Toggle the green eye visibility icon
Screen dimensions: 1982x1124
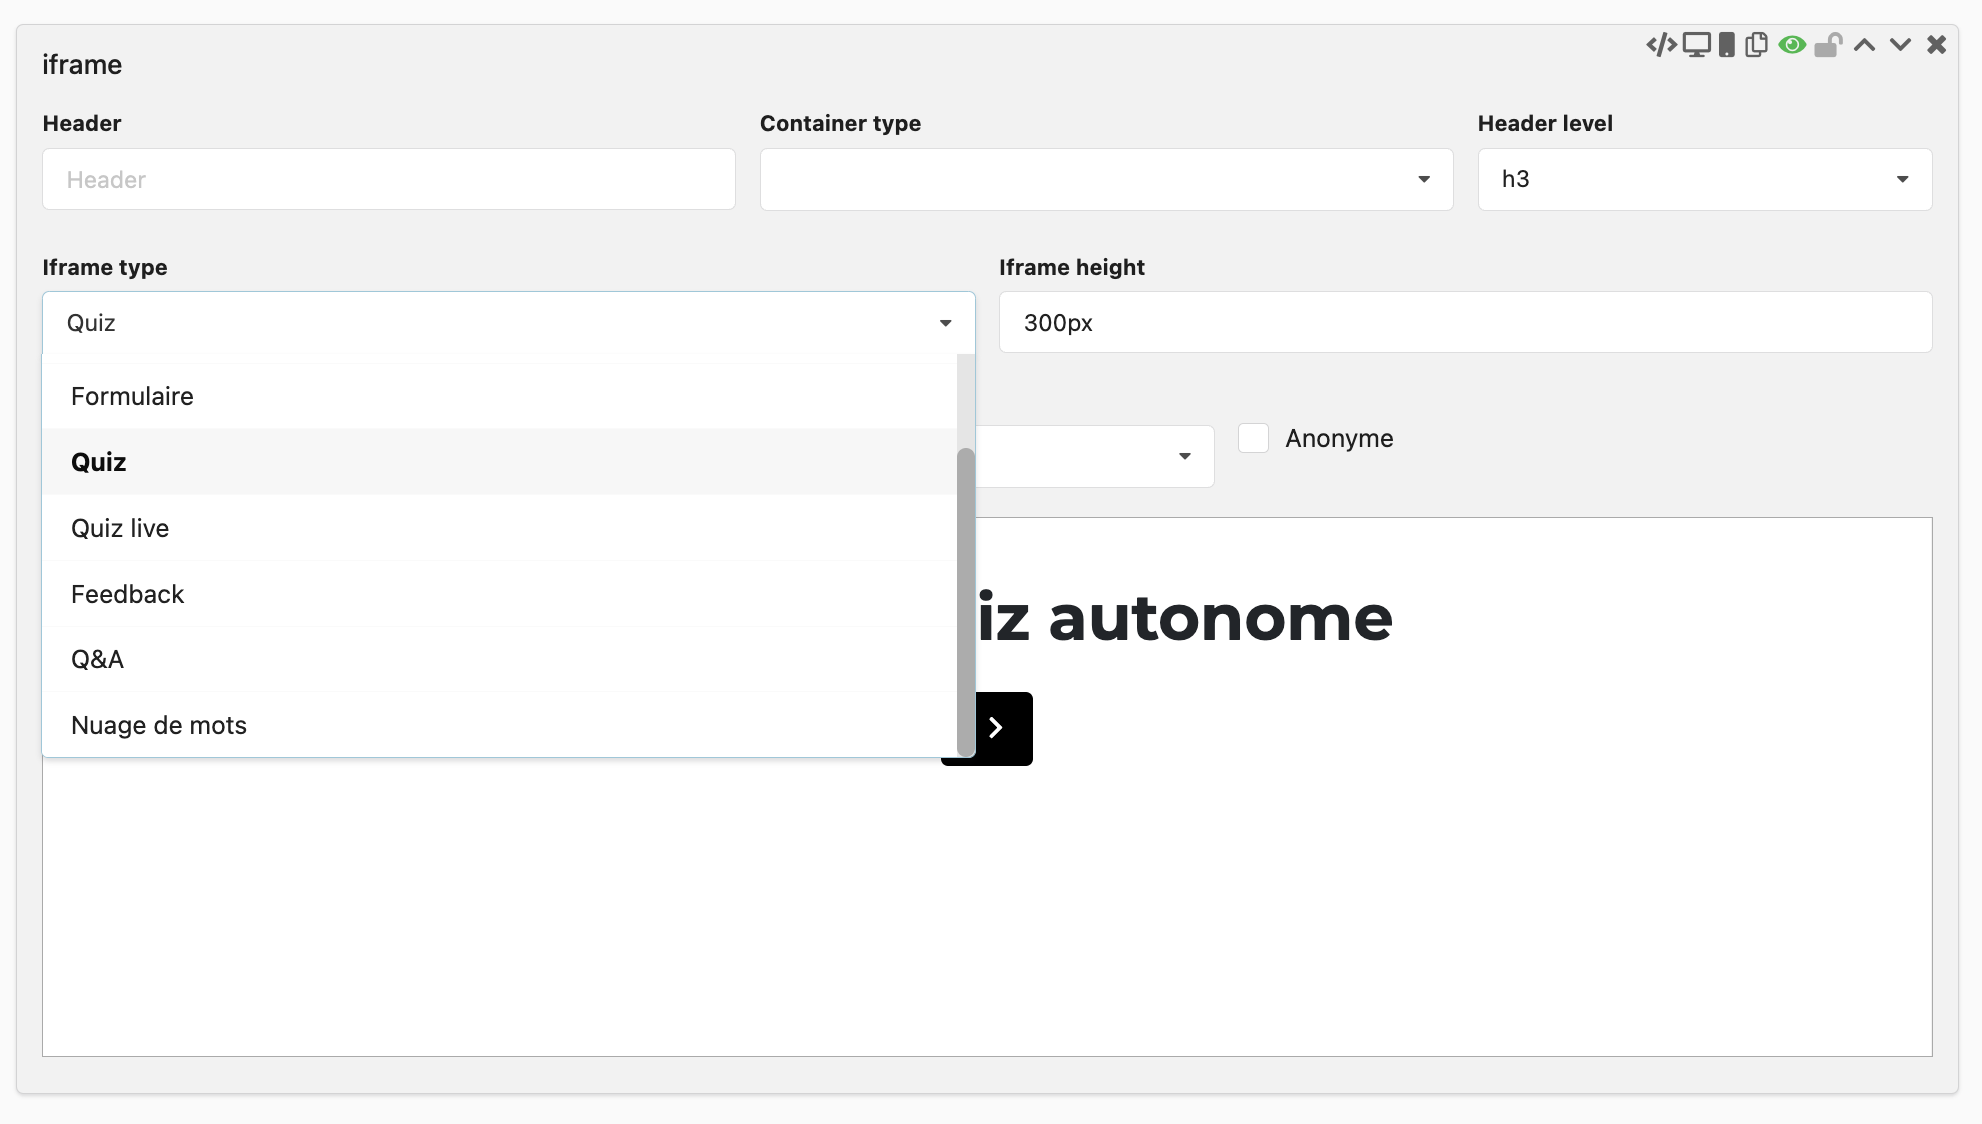point(1792,45)
